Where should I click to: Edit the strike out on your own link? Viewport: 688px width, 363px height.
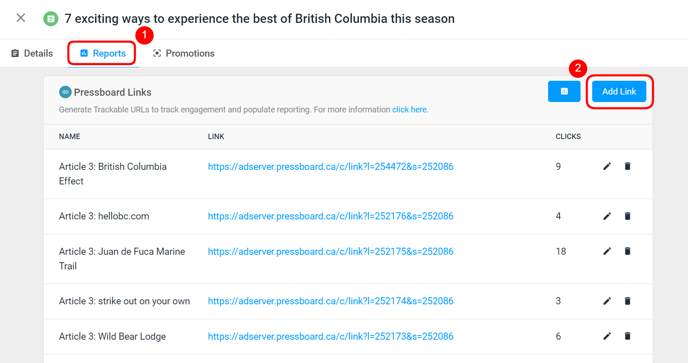607,301
